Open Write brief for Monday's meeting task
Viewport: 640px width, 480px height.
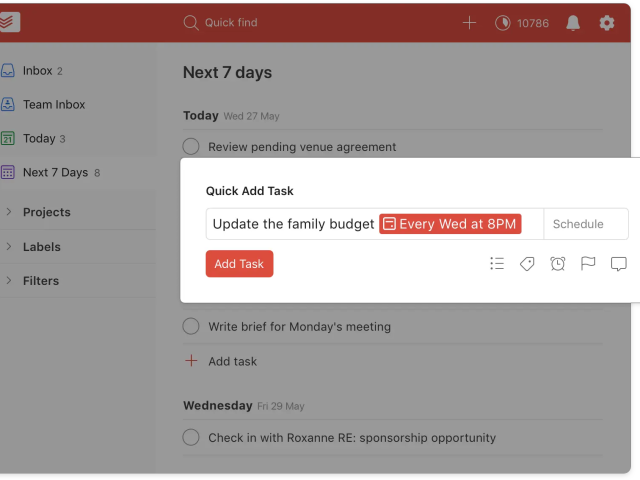300,327
